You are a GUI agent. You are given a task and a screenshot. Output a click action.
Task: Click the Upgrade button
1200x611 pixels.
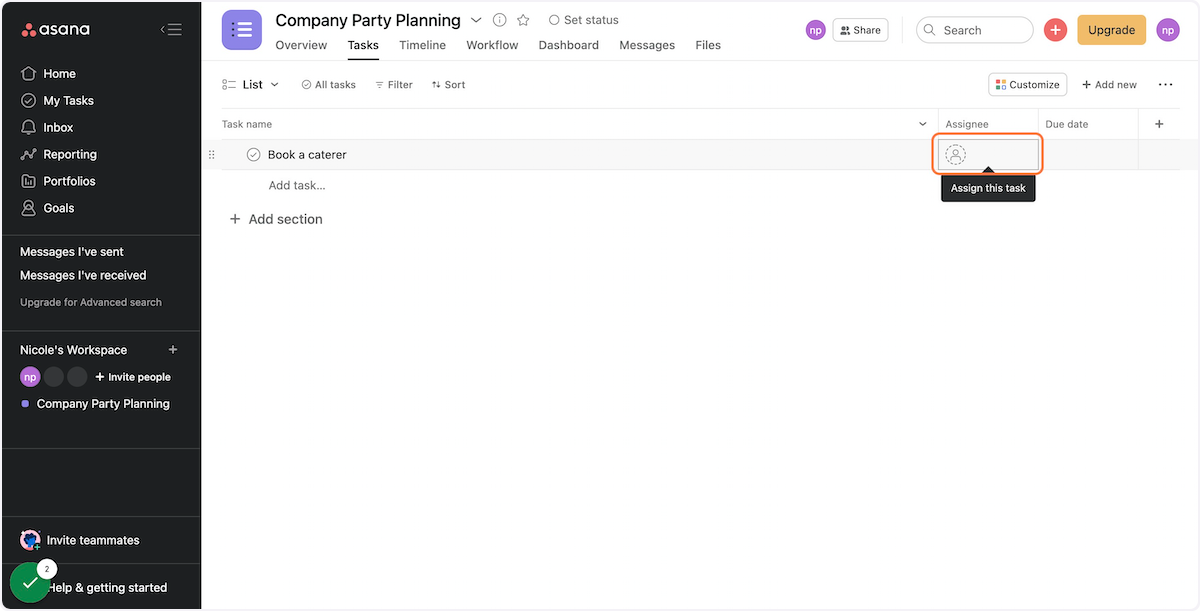1111,30
